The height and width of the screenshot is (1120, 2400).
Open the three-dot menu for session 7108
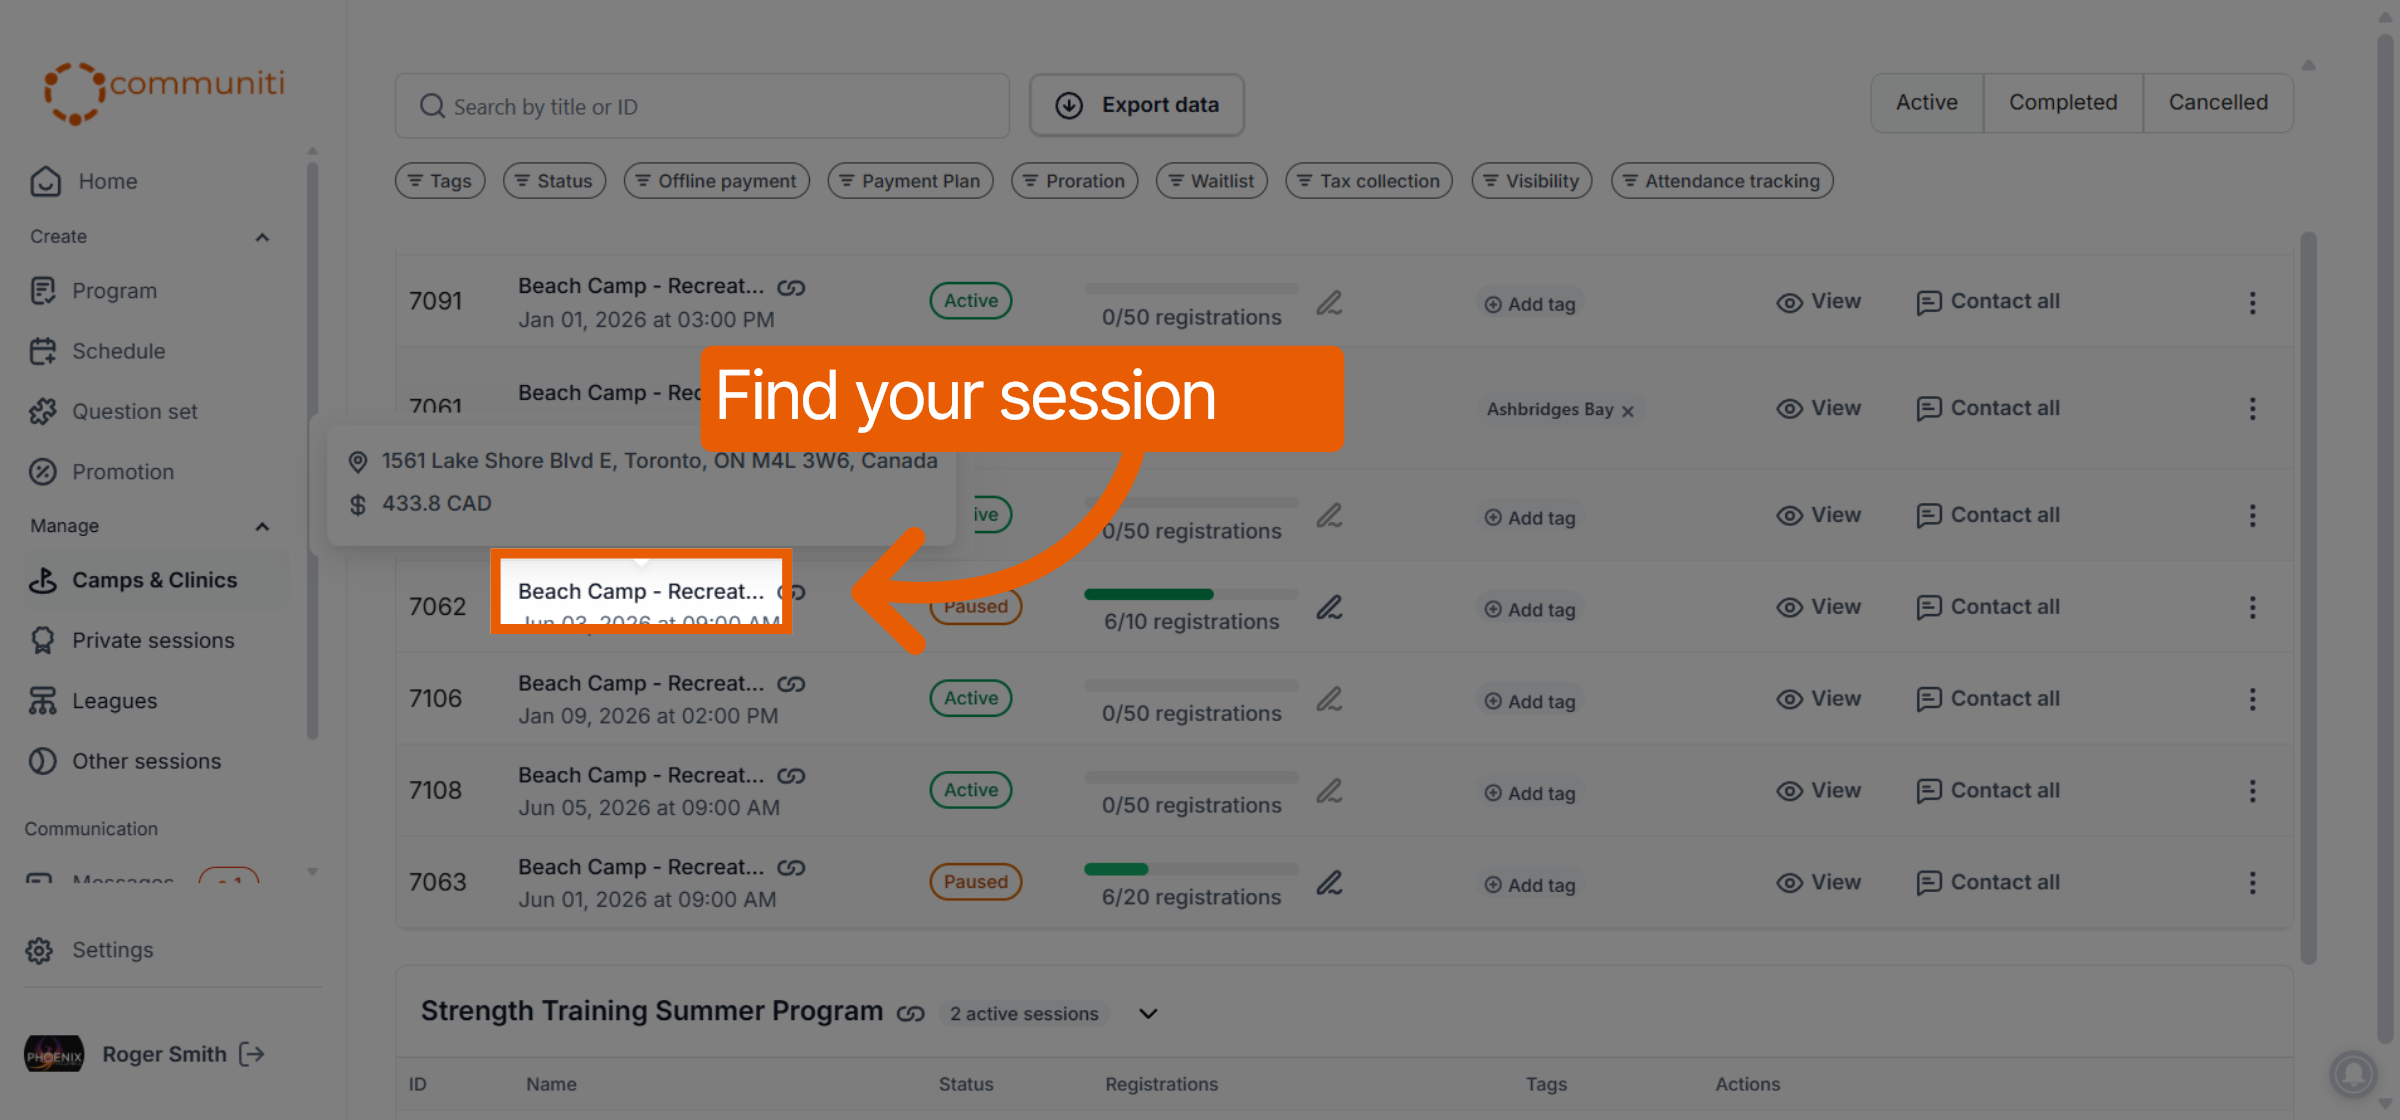(x=2252, y=791)
